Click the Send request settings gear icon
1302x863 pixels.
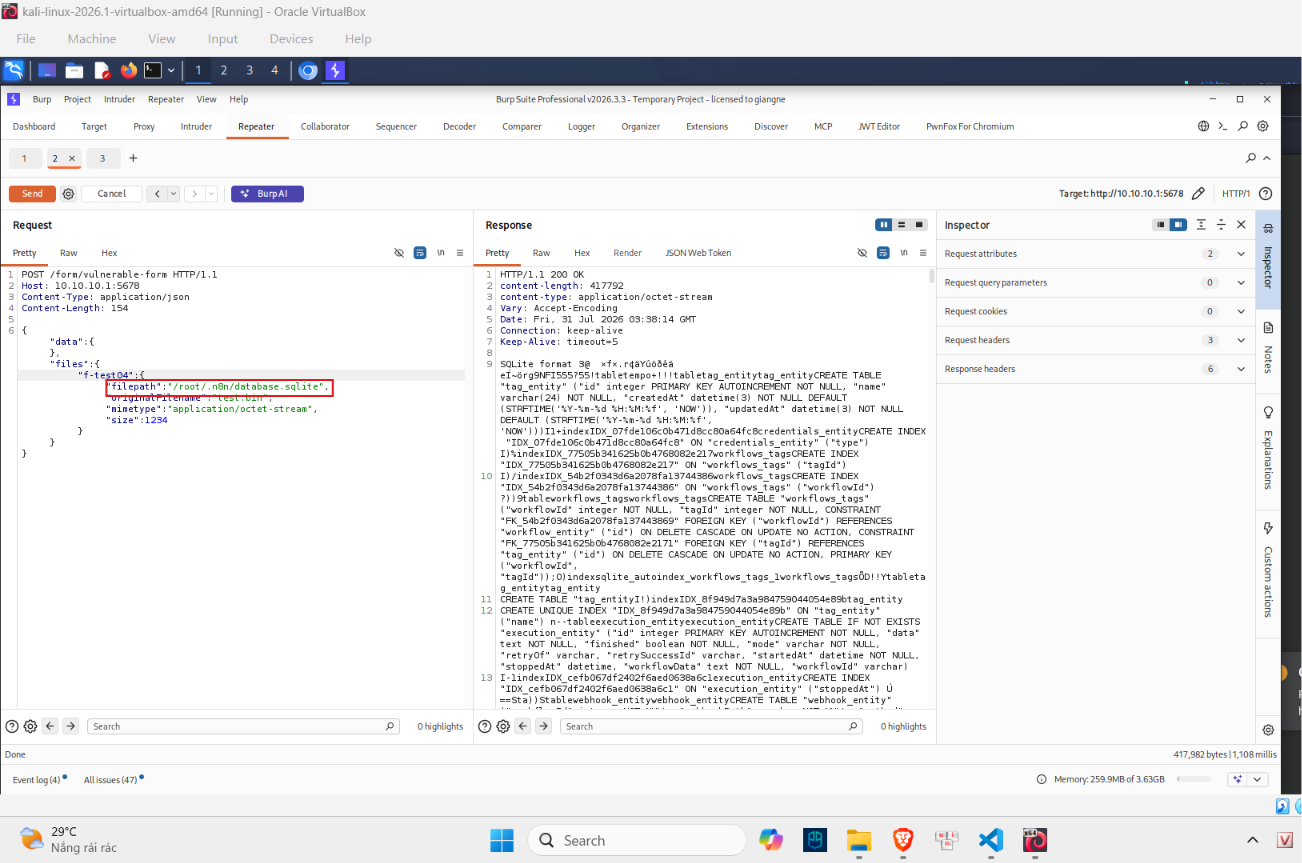click(x=69, y=194)
